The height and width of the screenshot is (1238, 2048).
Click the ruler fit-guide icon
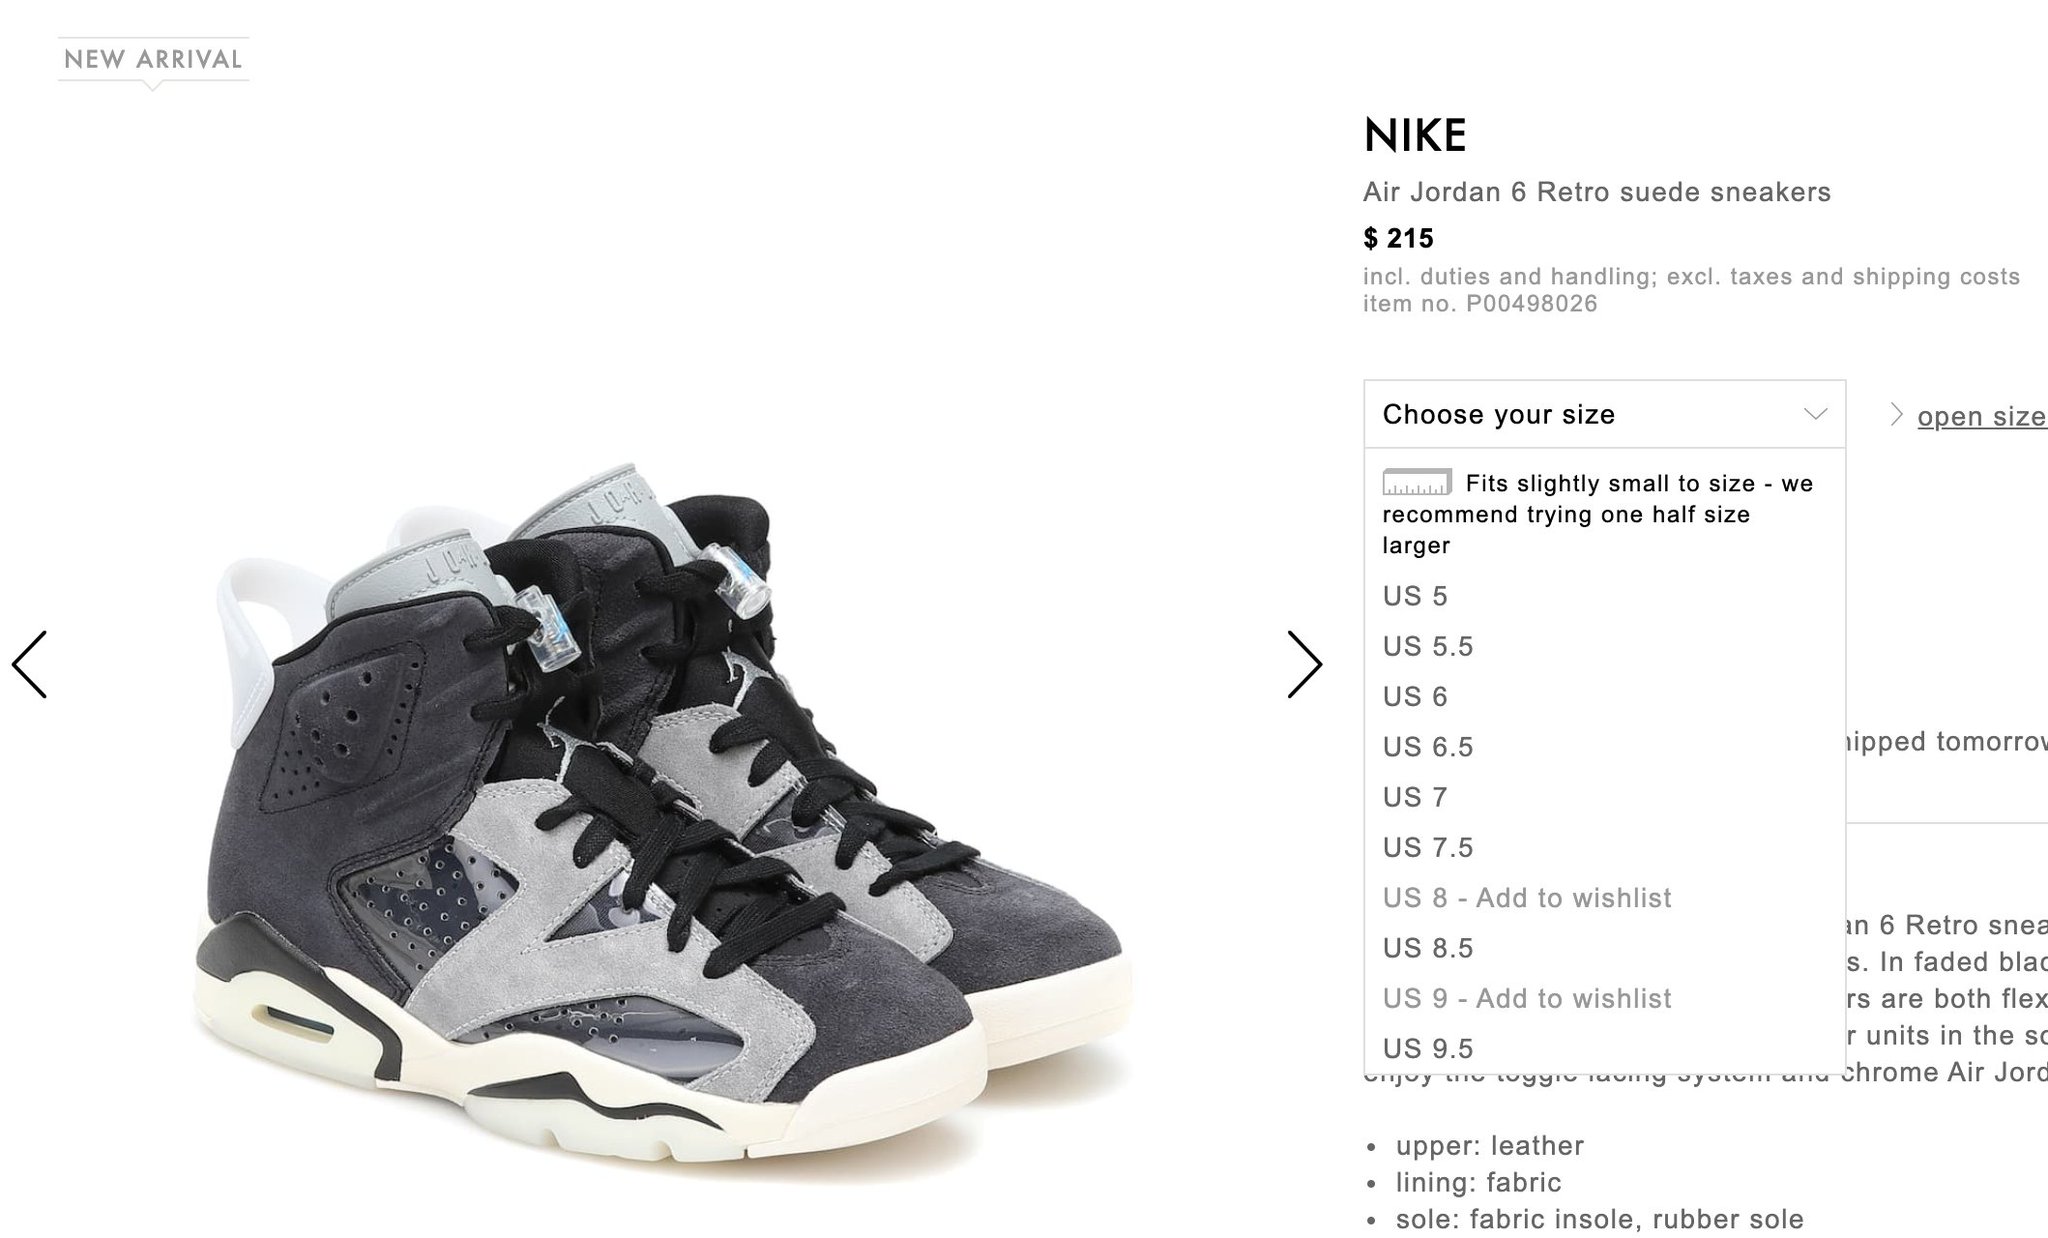pyautogui.click(x=1417, y=482)
